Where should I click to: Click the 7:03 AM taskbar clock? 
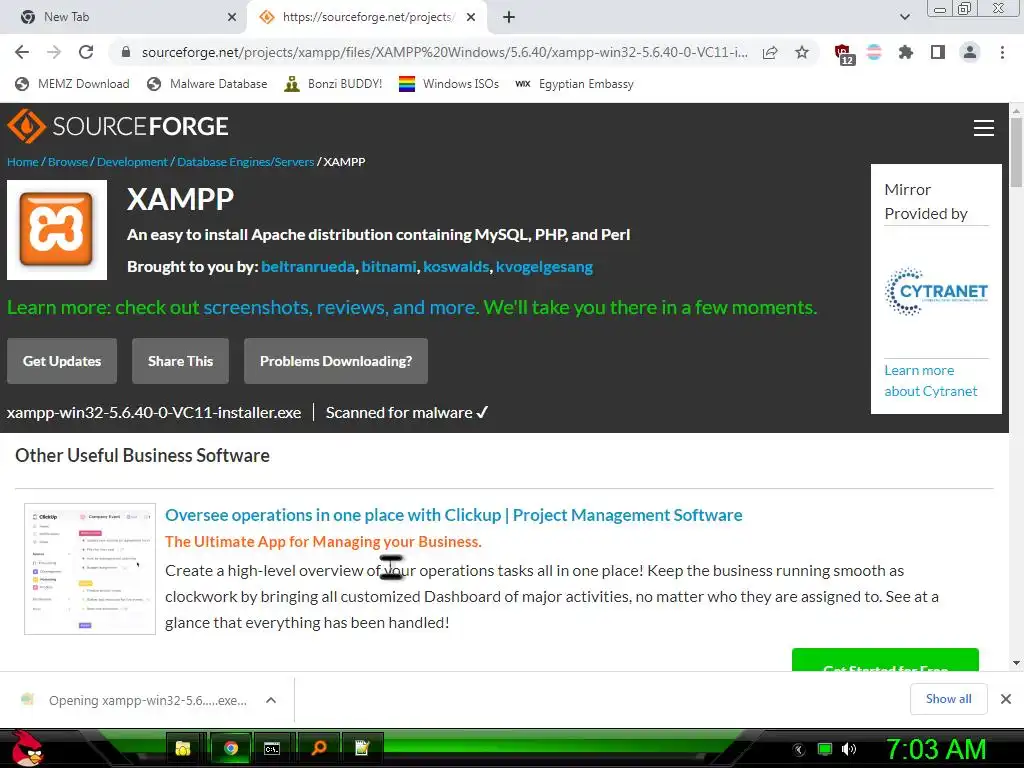point(936,749)
